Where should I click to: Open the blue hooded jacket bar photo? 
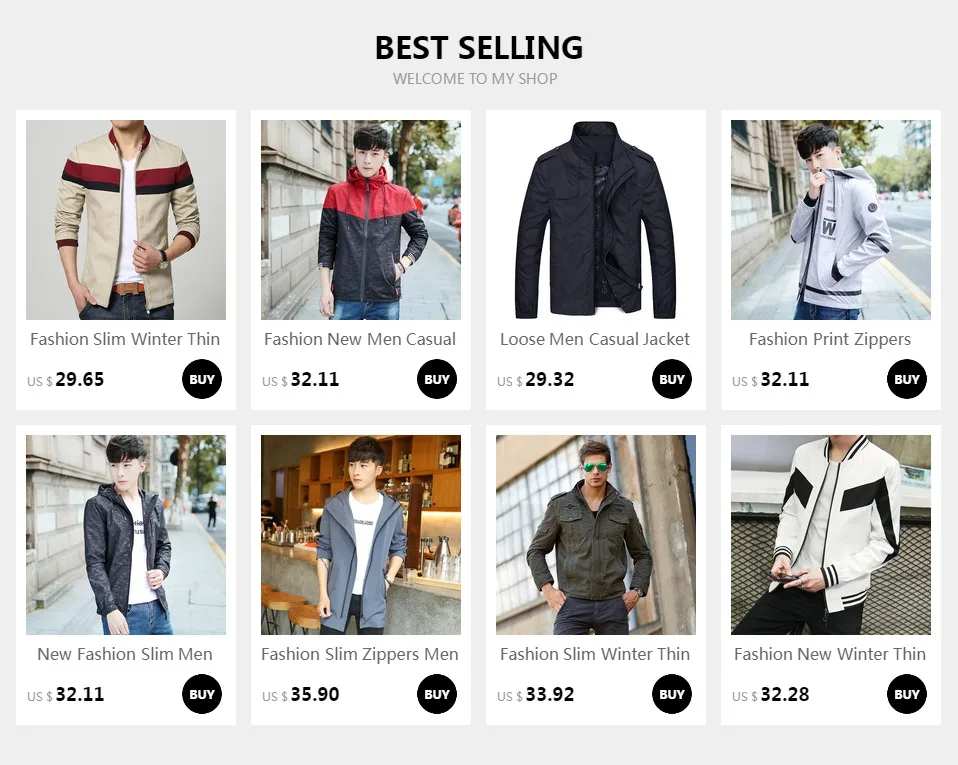361,535
